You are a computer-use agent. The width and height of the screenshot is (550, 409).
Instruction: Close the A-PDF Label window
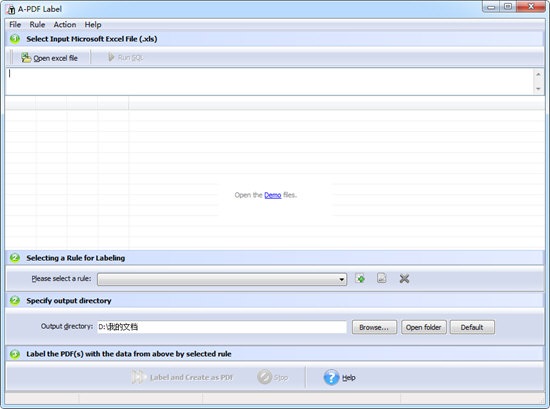click(x=531, y=7)
